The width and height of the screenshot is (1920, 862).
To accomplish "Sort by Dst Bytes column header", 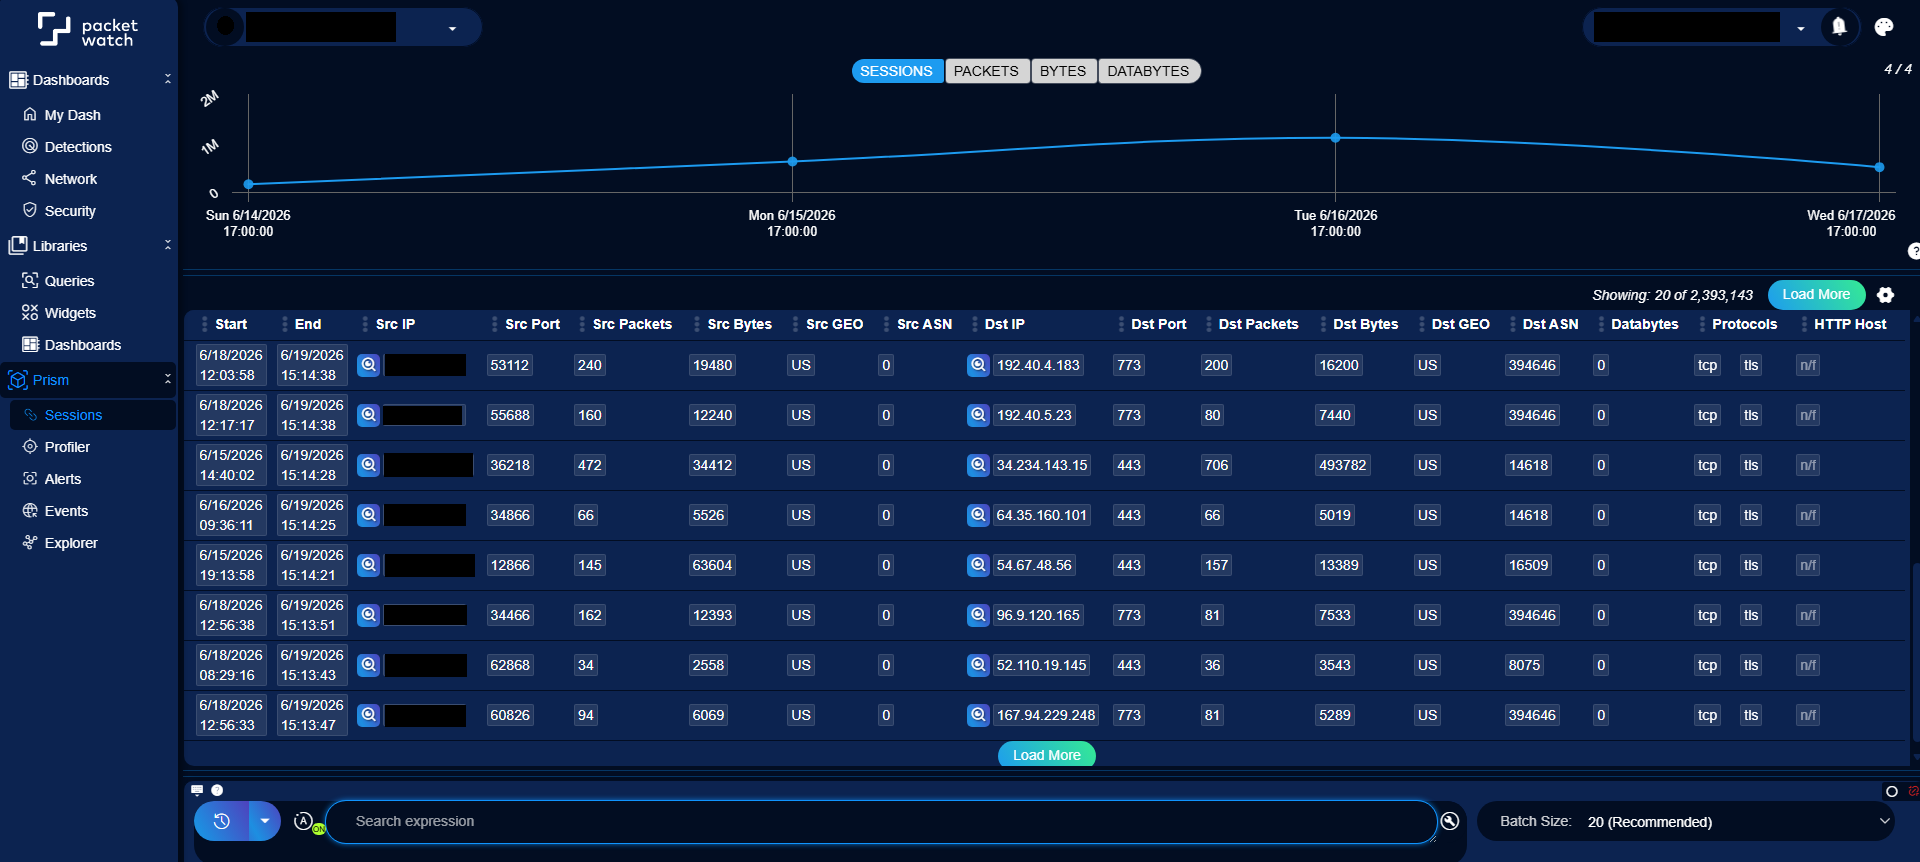I will 1365,324.
